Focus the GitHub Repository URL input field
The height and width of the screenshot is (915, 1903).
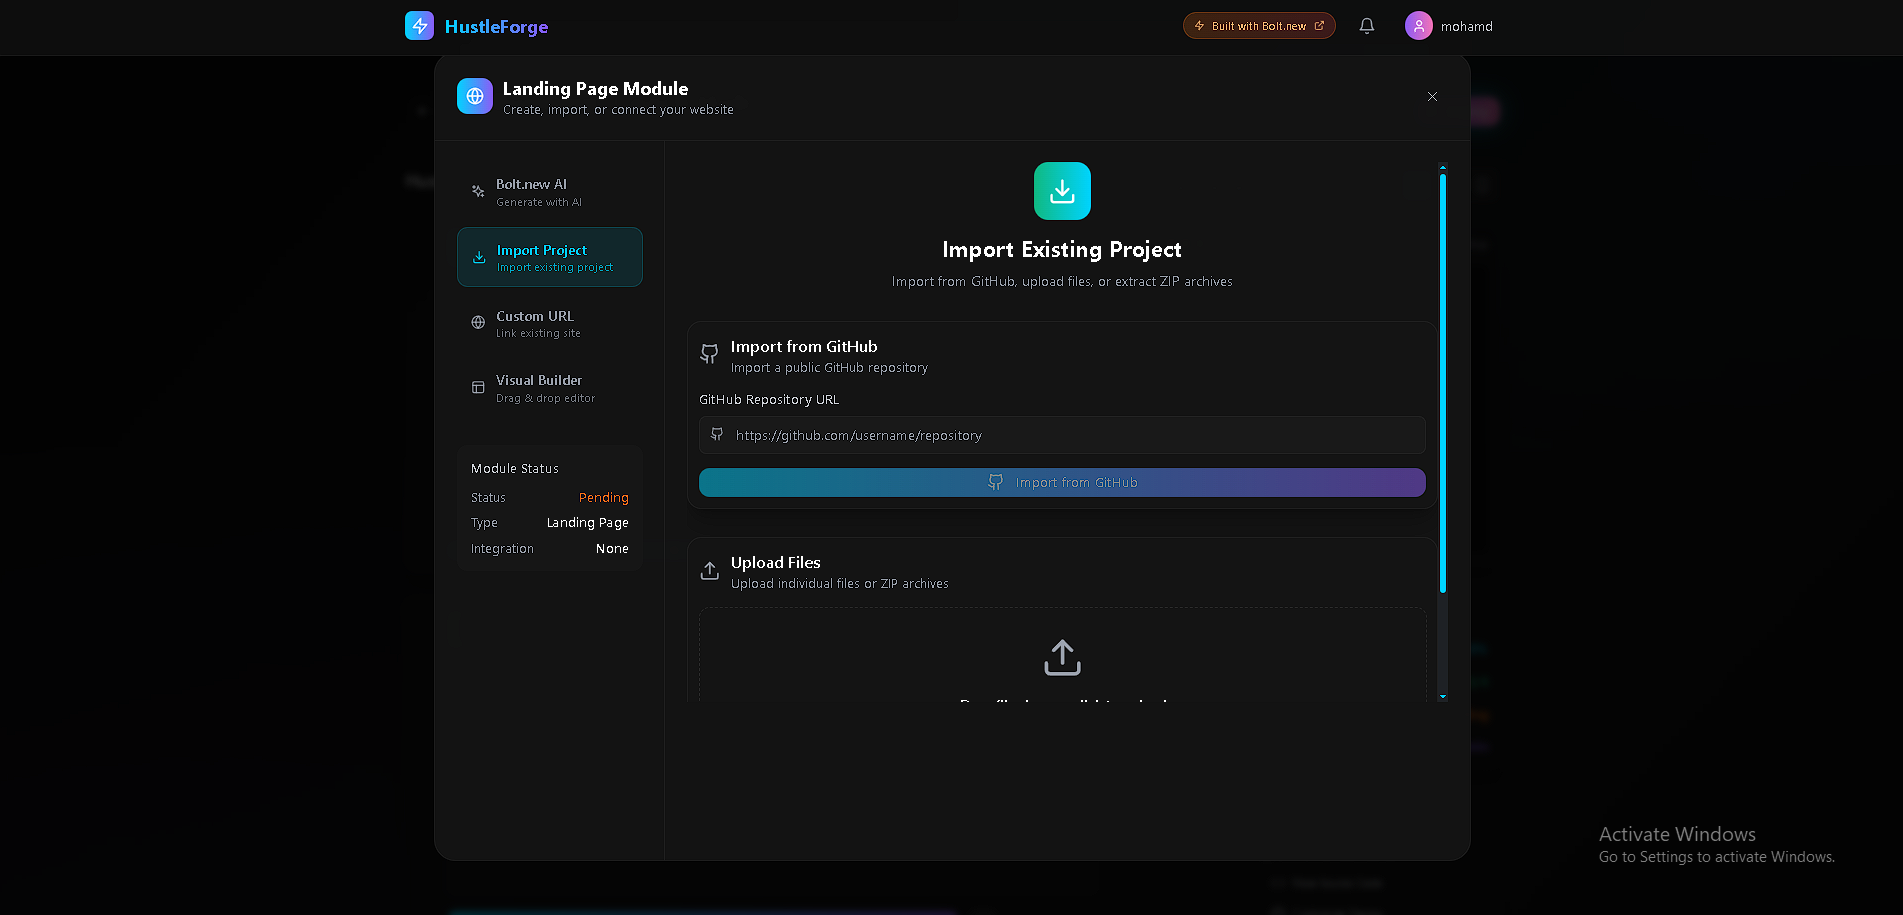[x=1062, y=435]
